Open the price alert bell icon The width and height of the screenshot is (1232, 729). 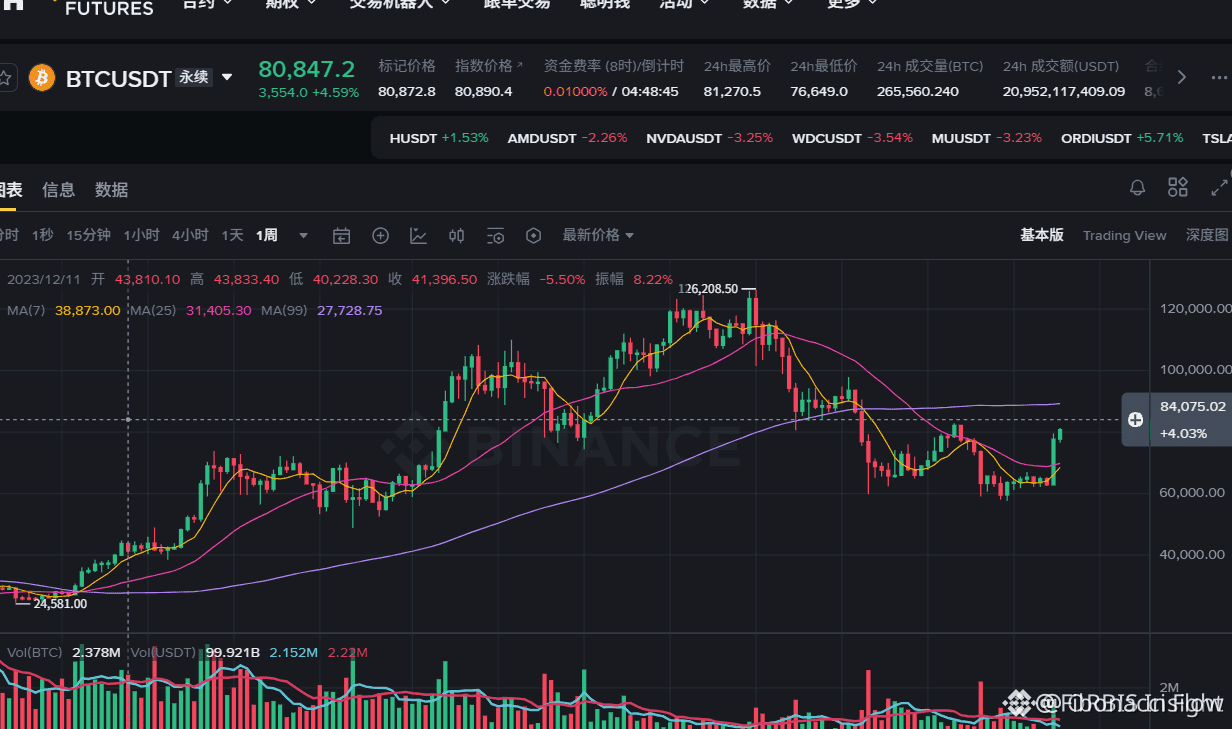1137,188
